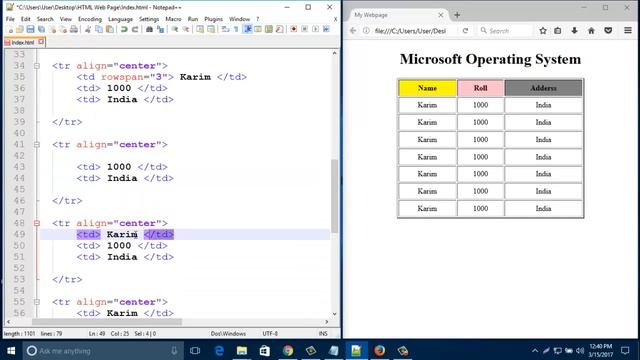Click the editor scroll-down arrow
640x360 pixels.
(x=335, y=314)
